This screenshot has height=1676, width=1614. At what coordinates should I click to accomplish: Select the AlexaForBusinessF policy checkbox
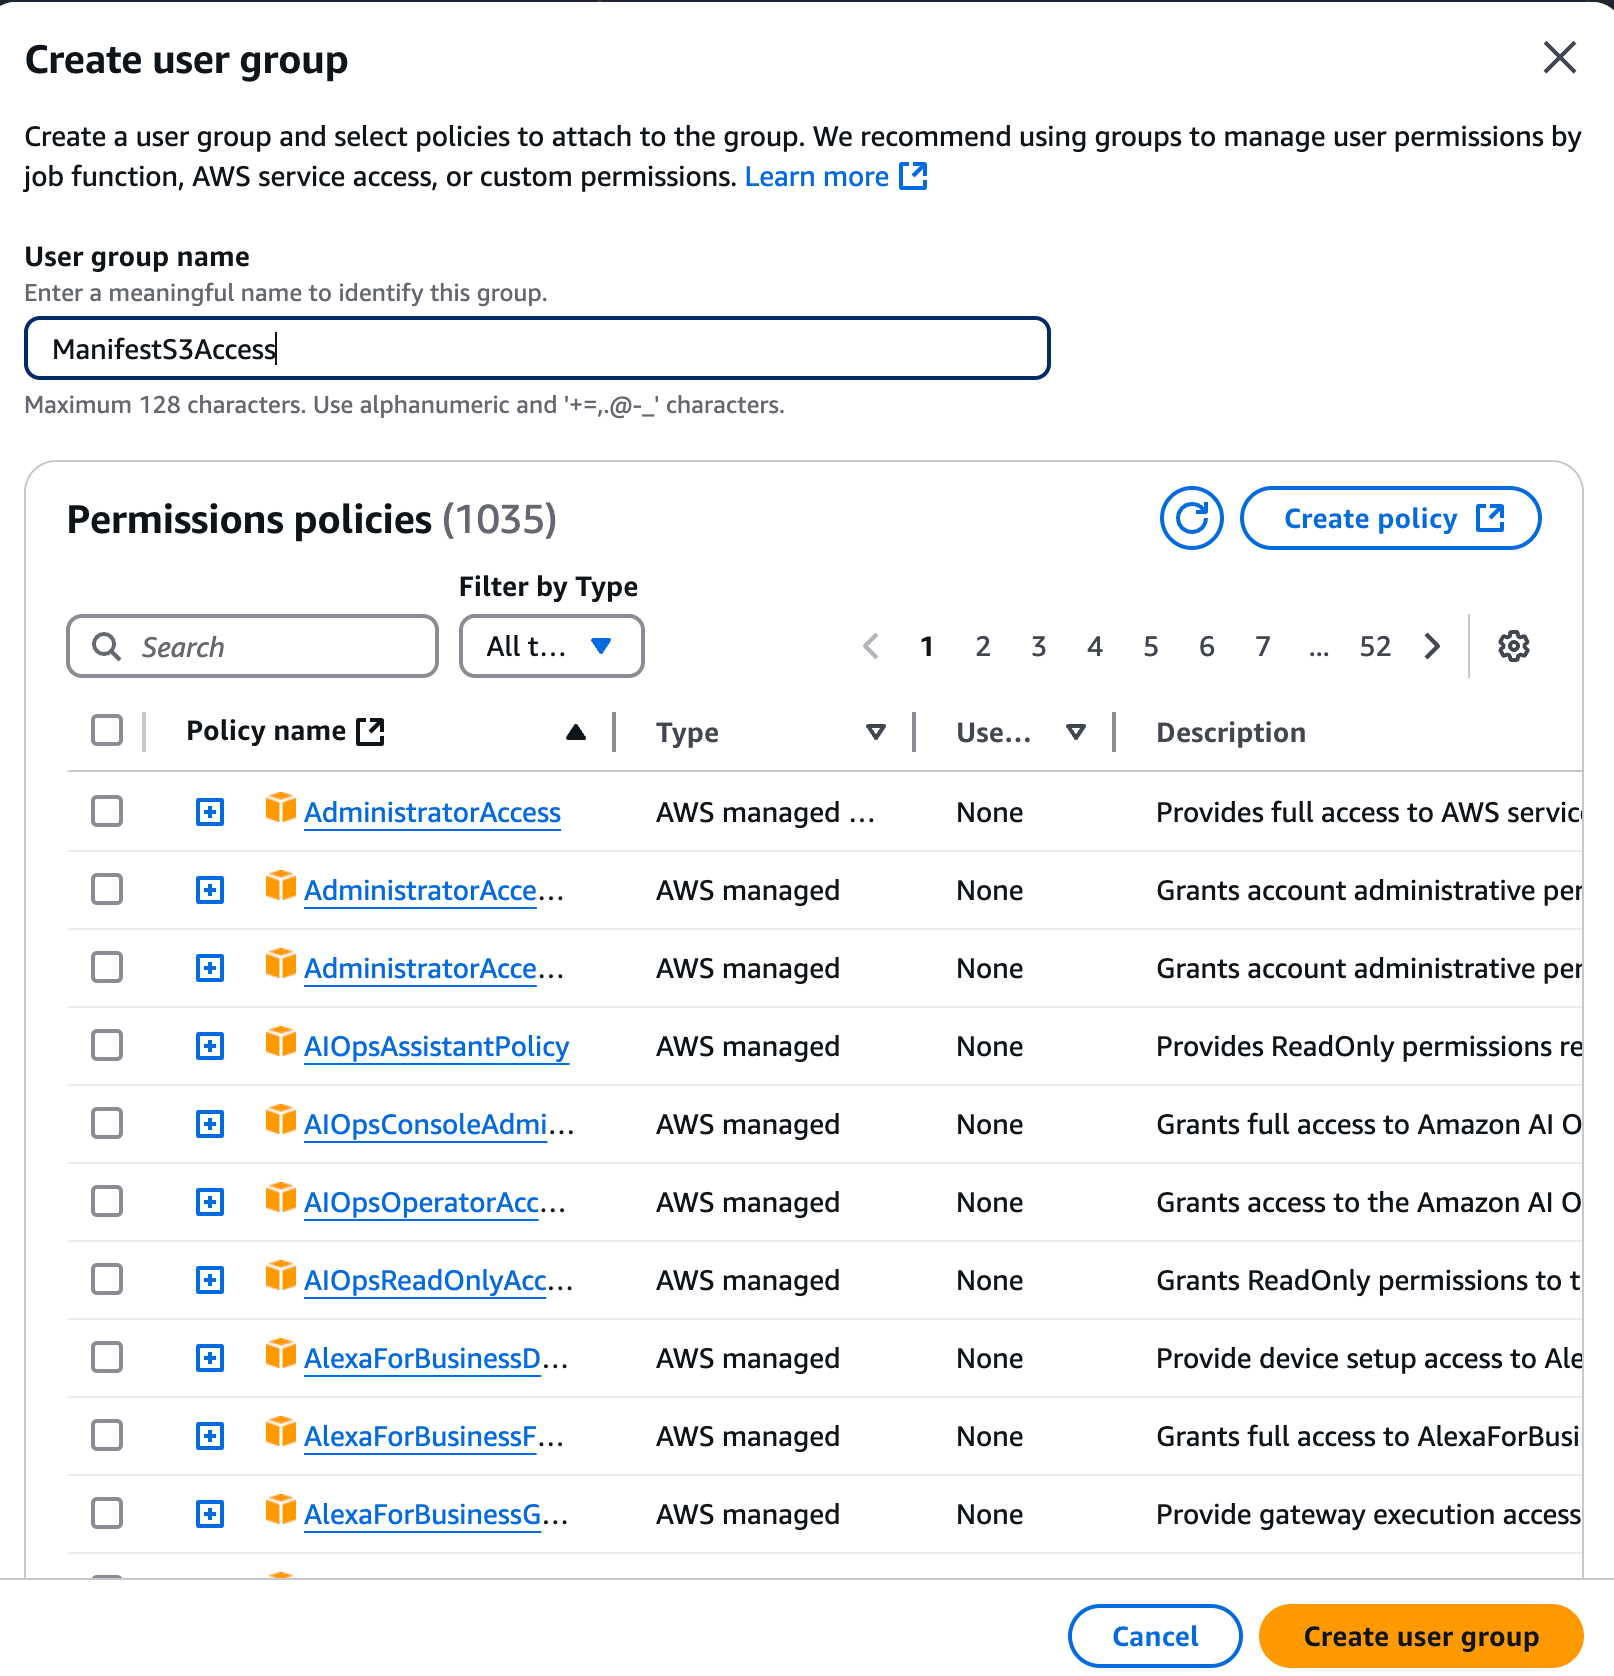point(106,1435)
